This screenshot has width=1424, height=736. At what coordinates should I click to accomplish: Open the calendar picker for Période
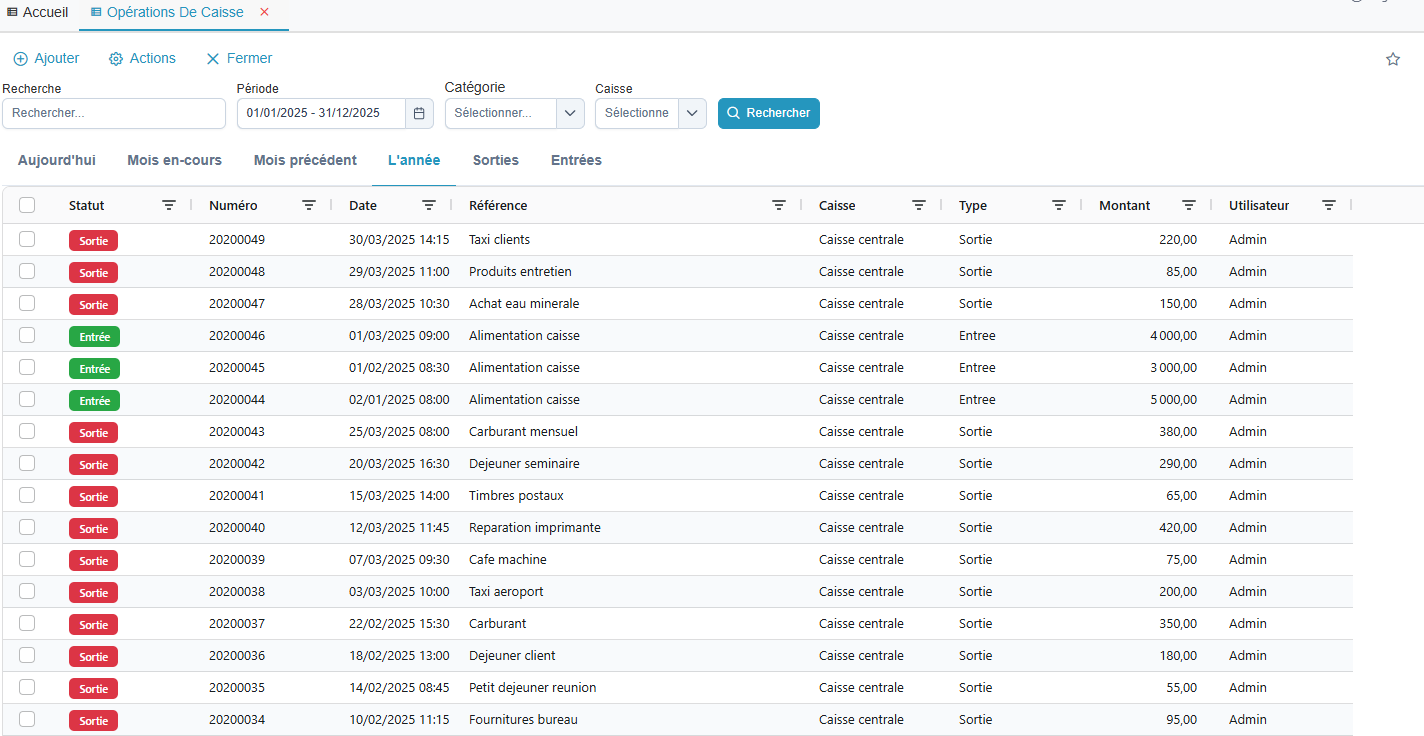tap(419, 113)
